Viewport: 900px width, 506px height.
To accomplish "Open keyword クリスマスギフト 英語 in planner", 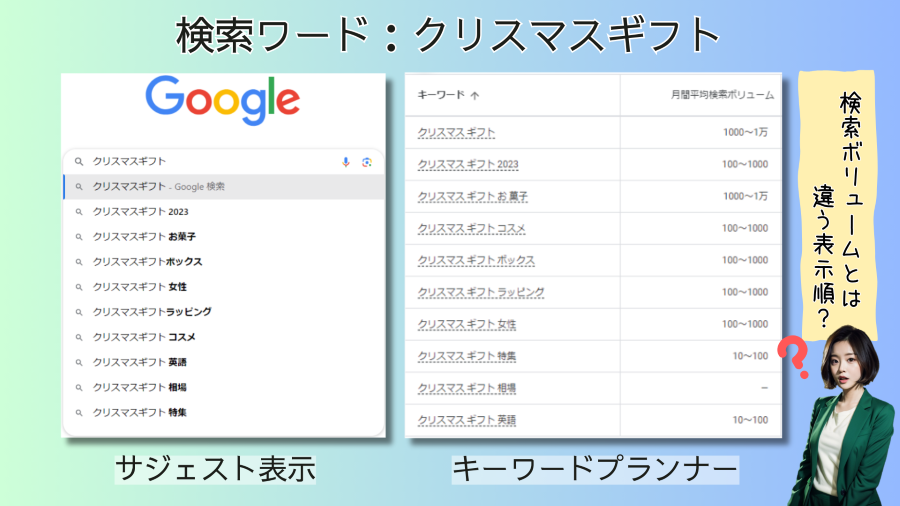I will pyautogui.click(x=467, y=421).
